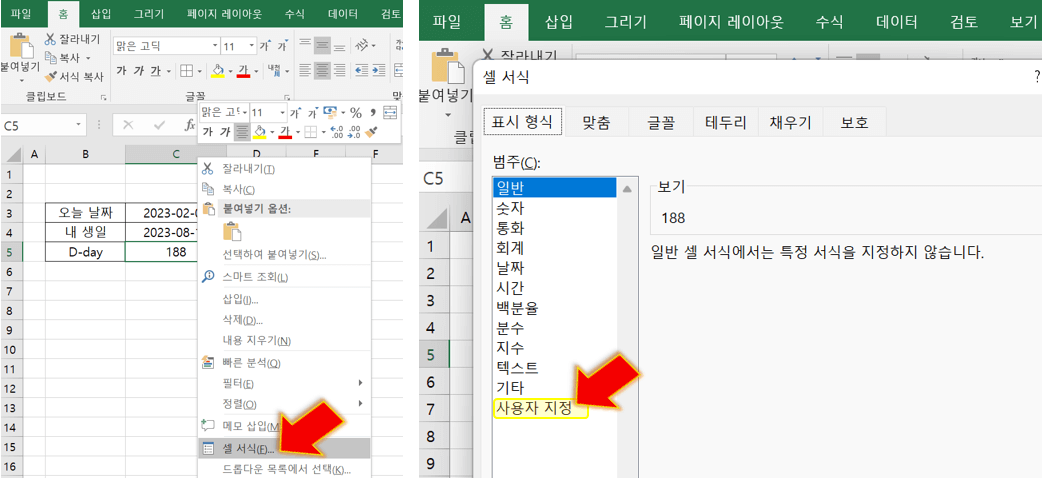Click the merge and center icon in the mini toolbar
The height and width of the screenshot is (481, 1042).
pyautogui.click(x=390, y=112)
